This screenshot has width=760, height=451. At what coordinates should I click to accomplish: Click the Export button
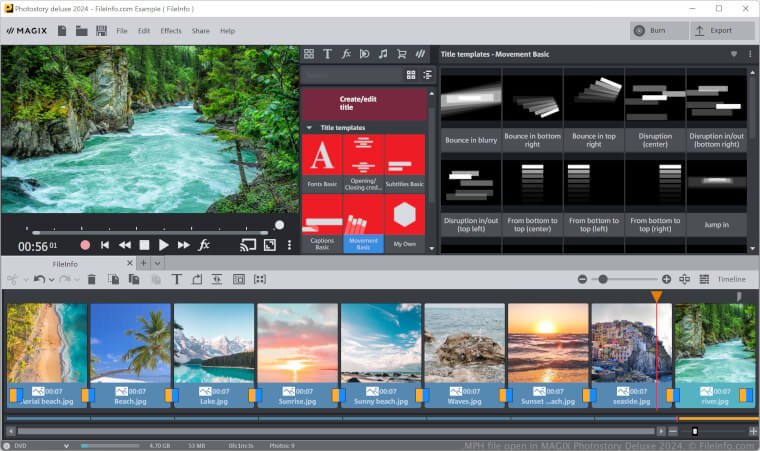(713, 31)
